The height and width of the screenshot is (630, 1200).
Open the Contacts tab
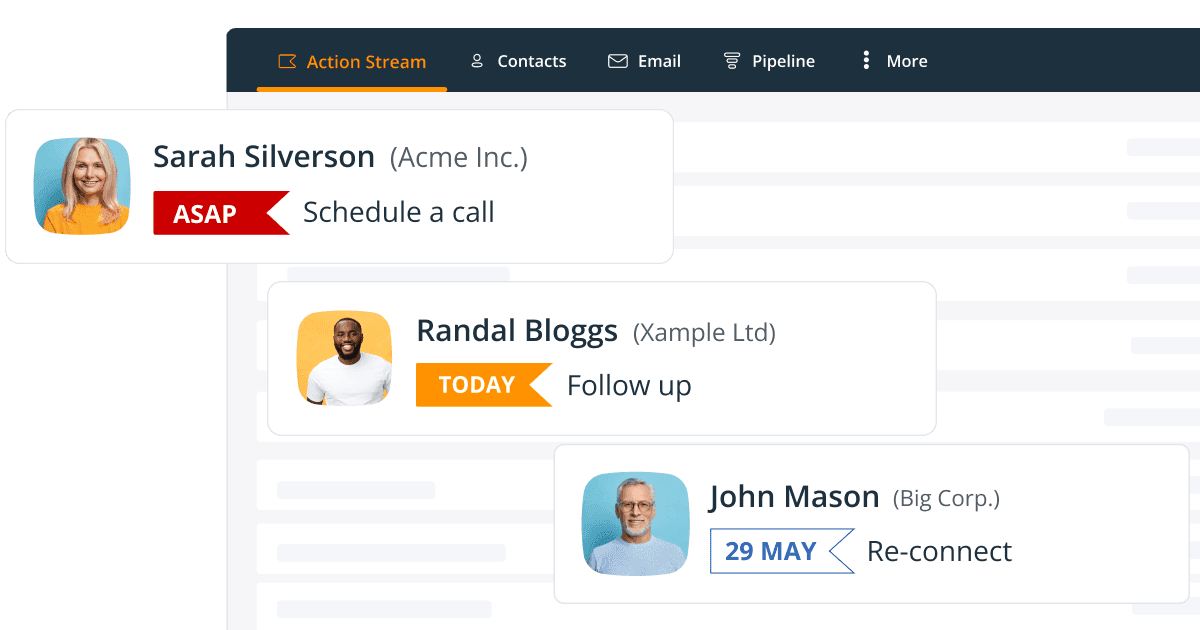(532, 62)
